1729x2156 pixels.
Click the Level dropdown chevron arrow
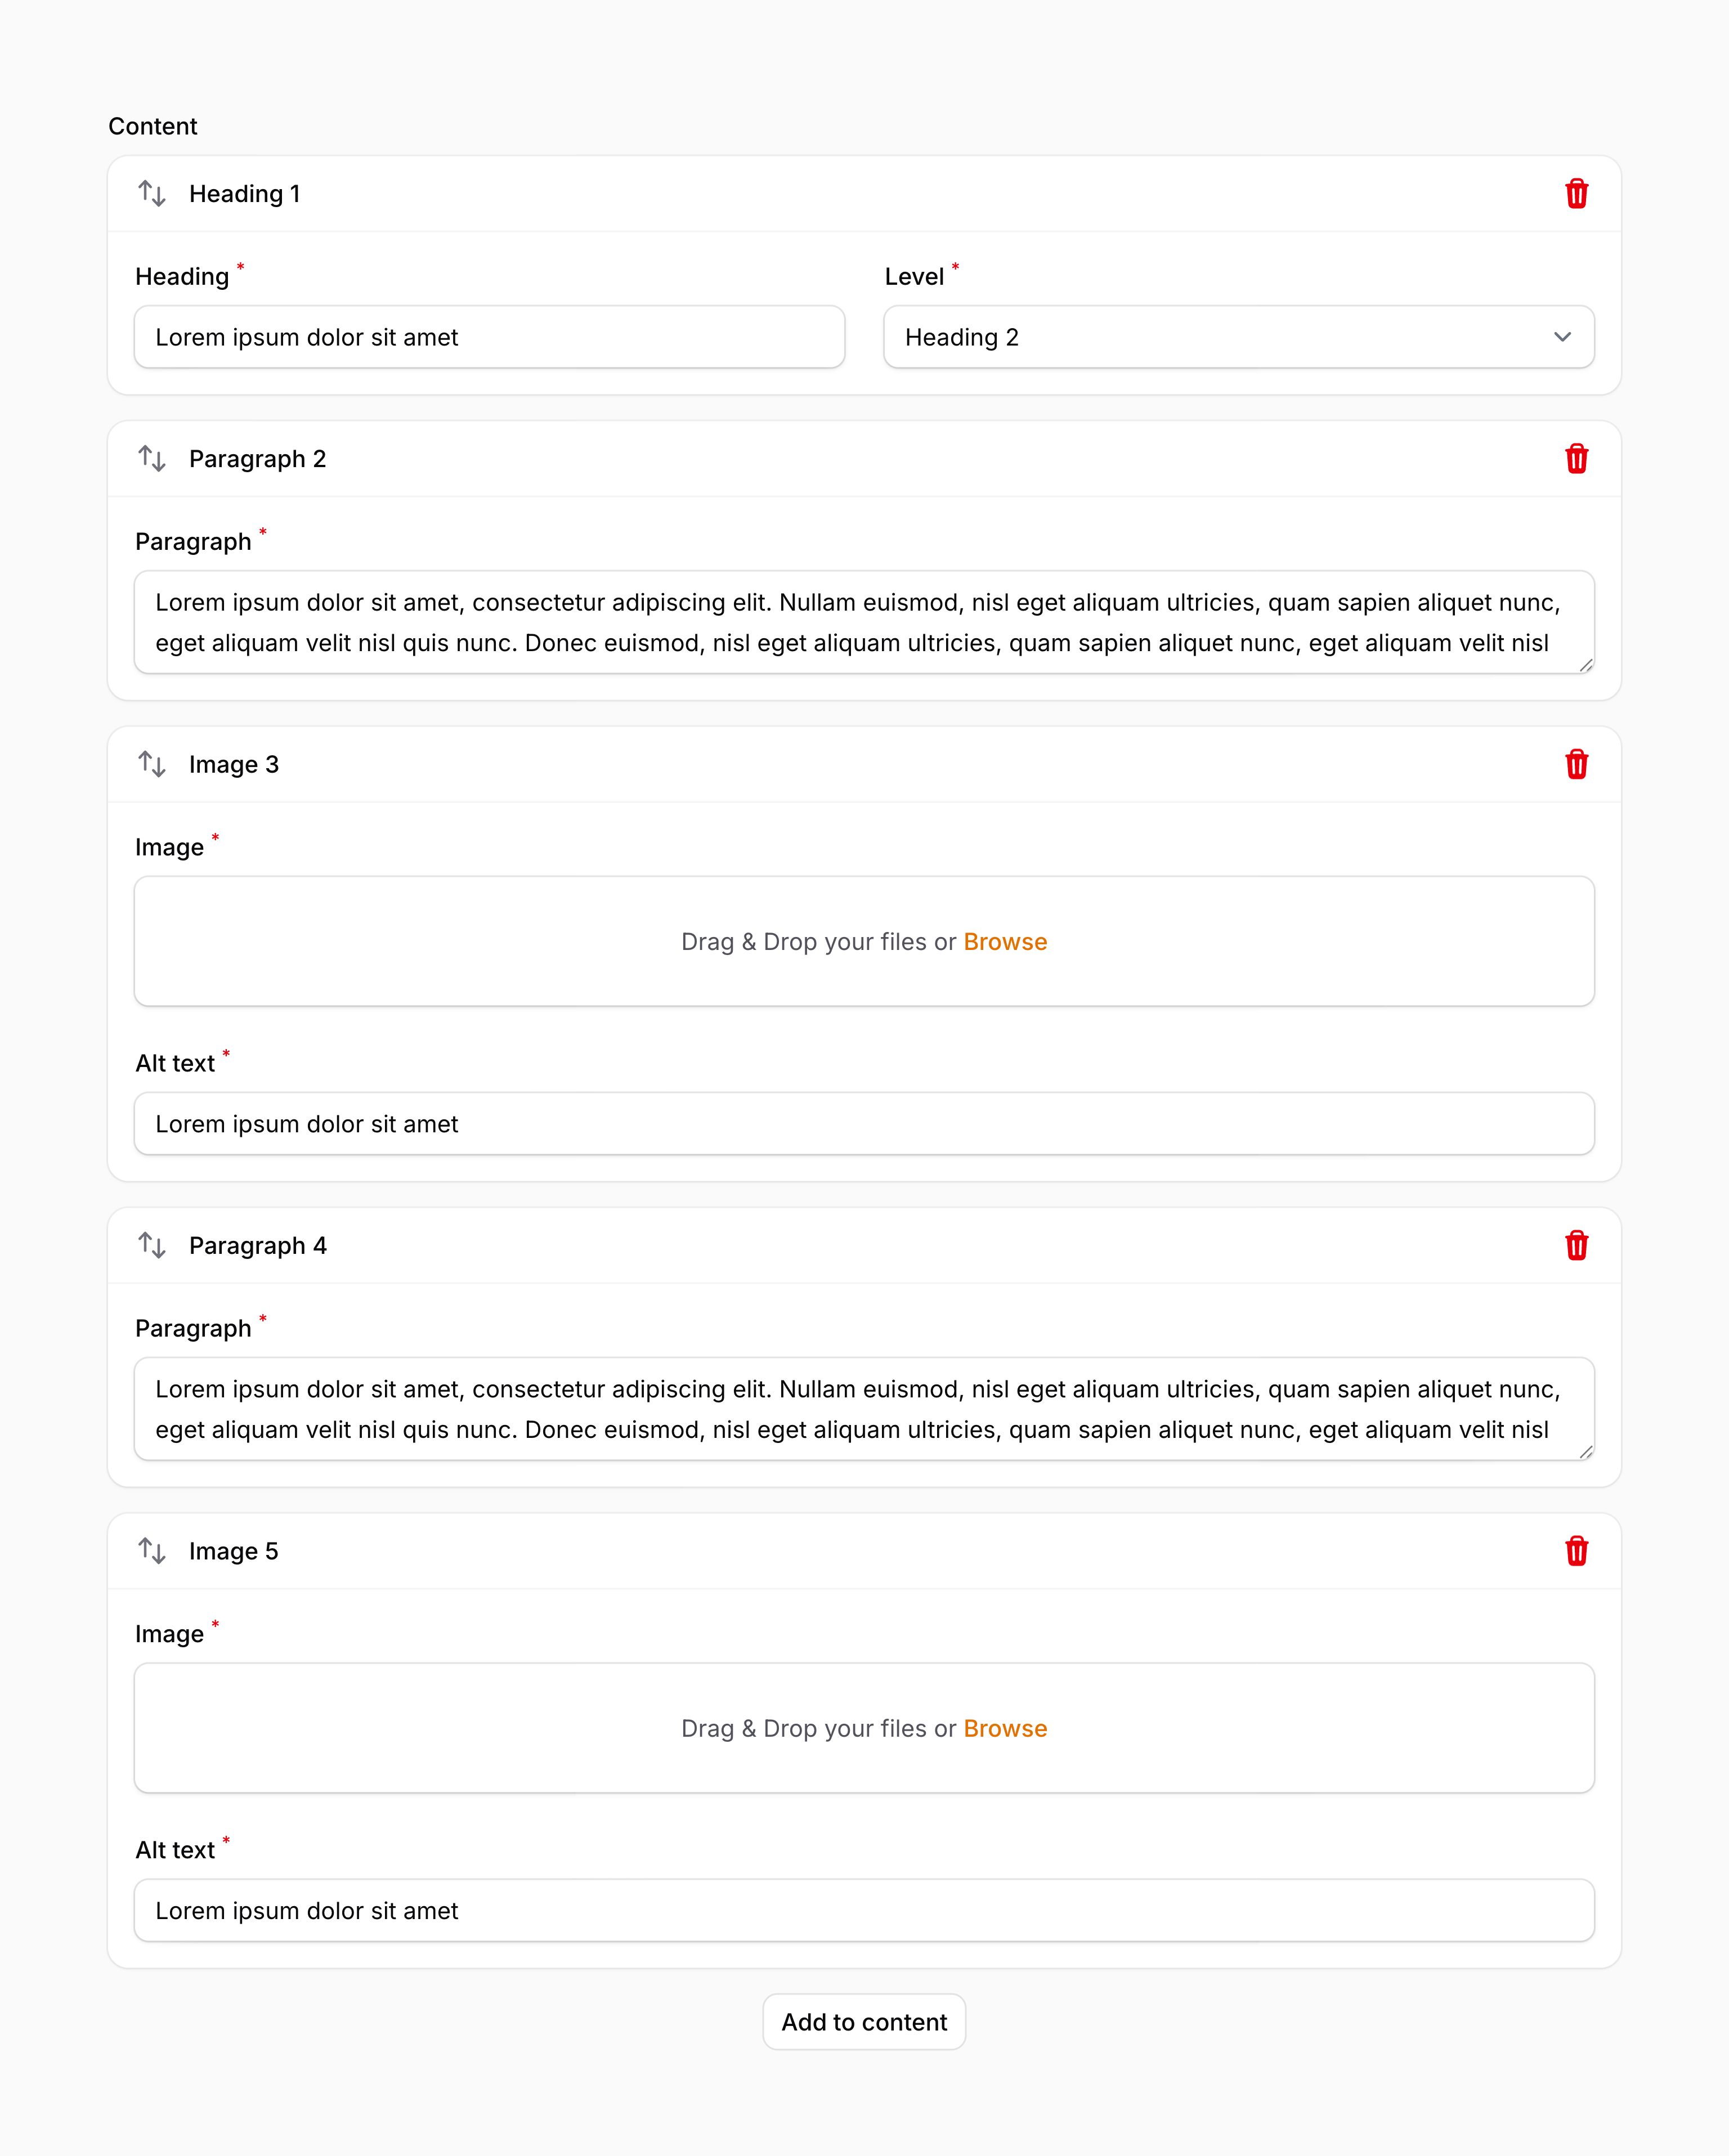coord(1562,338)
